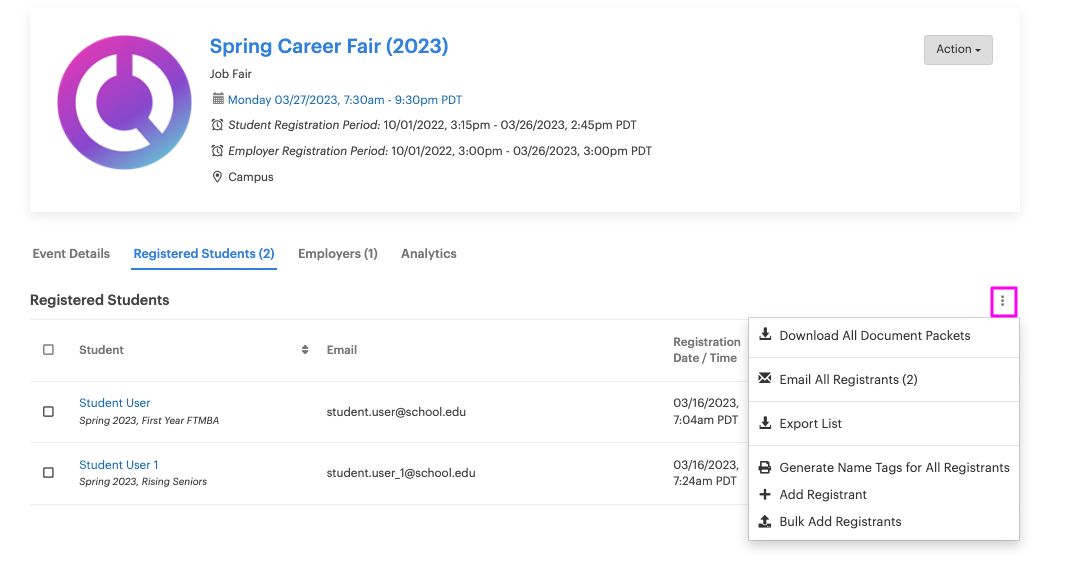The image size is (1090, 567).
Task: Open the Student User 1 profile link
Action: (x=119, y=465)
